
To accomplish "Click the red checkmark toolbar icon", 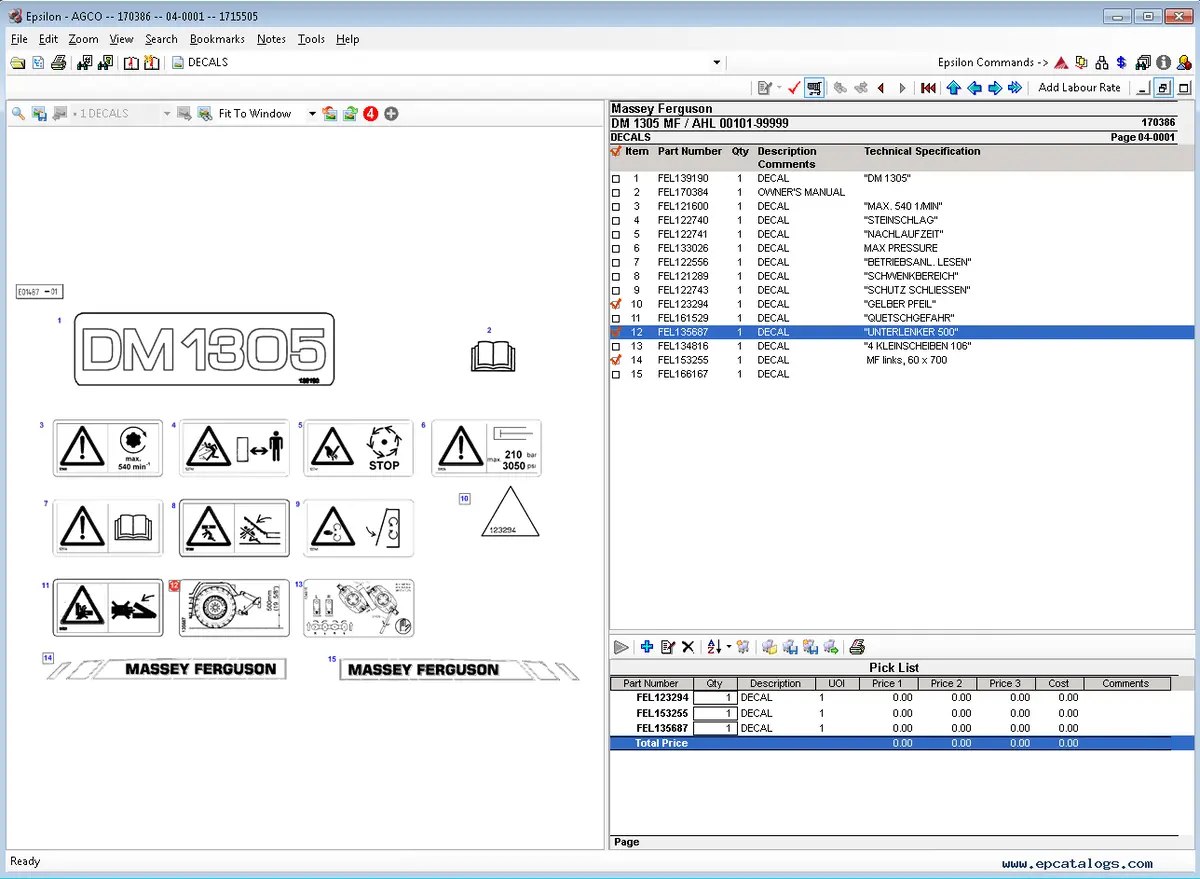I will click(794, 88).
